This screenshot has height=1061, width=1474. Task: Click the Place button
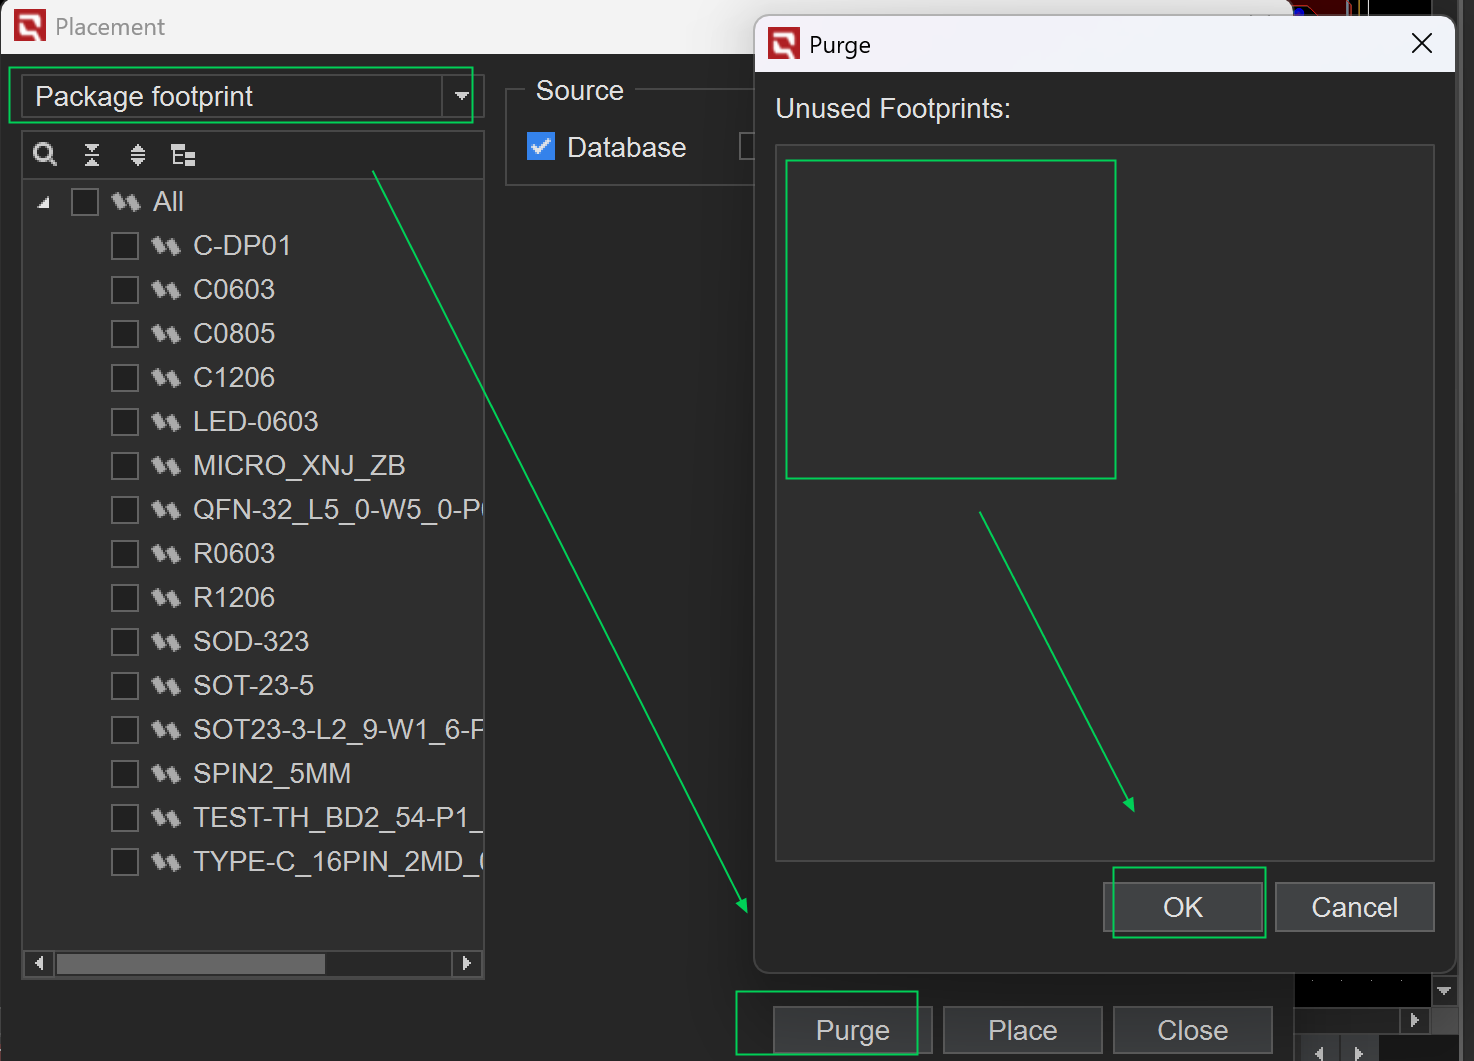[x=1022, y=1030]
